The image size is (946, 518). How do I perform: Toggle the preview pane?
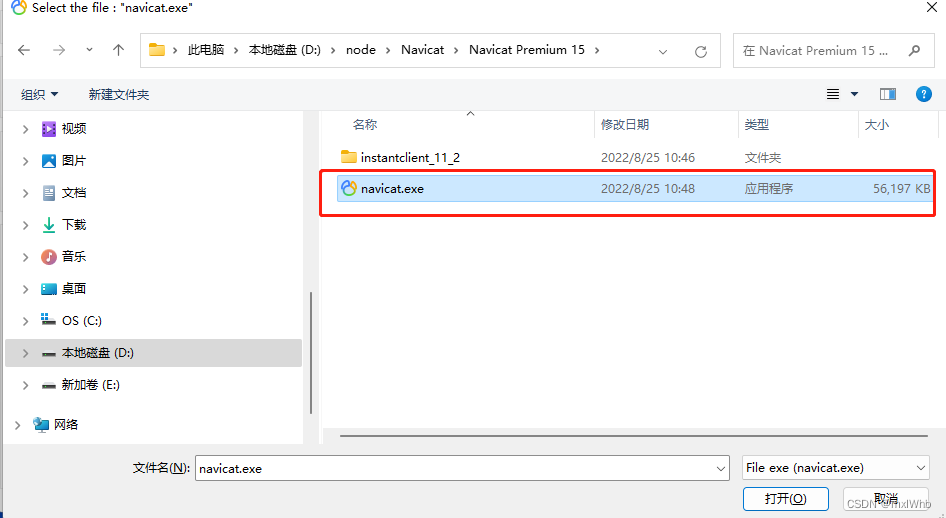887,94
